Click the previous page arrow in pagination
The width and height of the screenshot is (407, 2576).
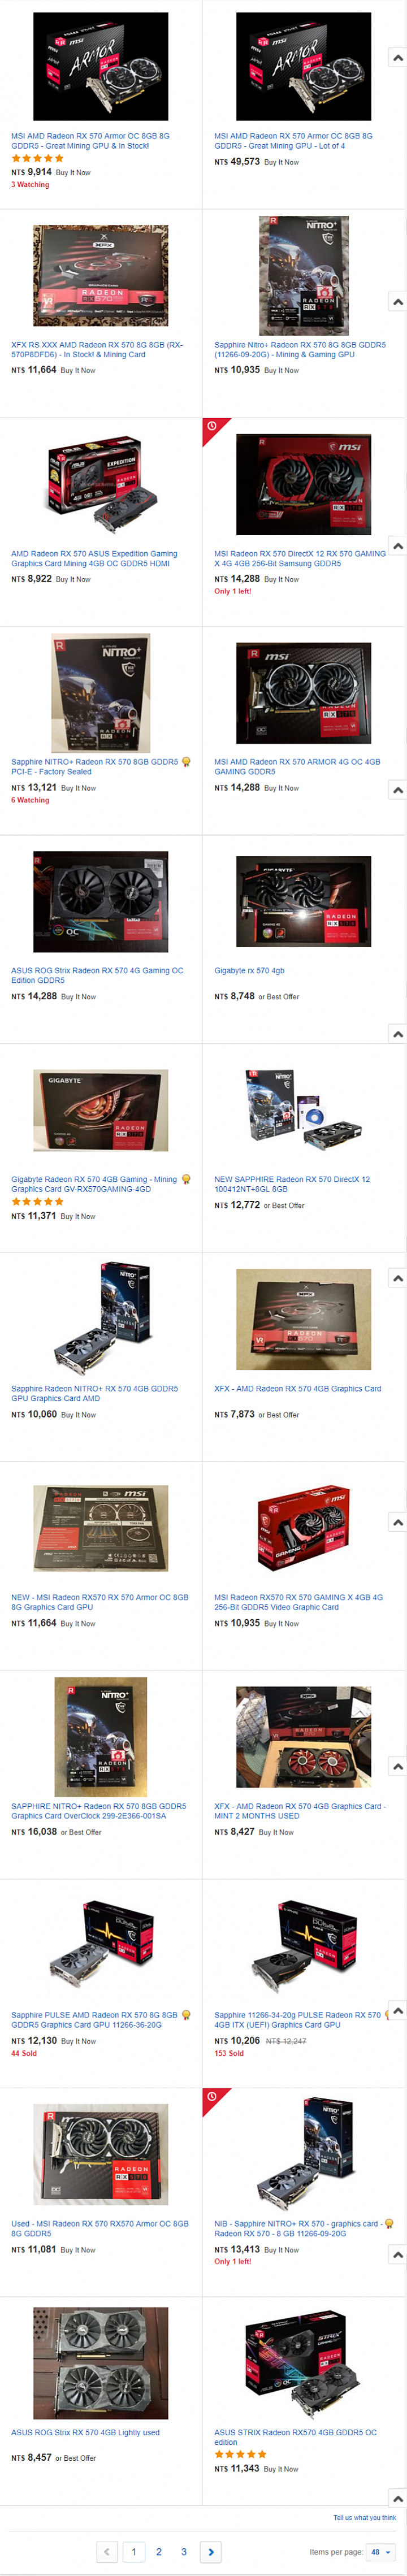(x=108, y=2551)
